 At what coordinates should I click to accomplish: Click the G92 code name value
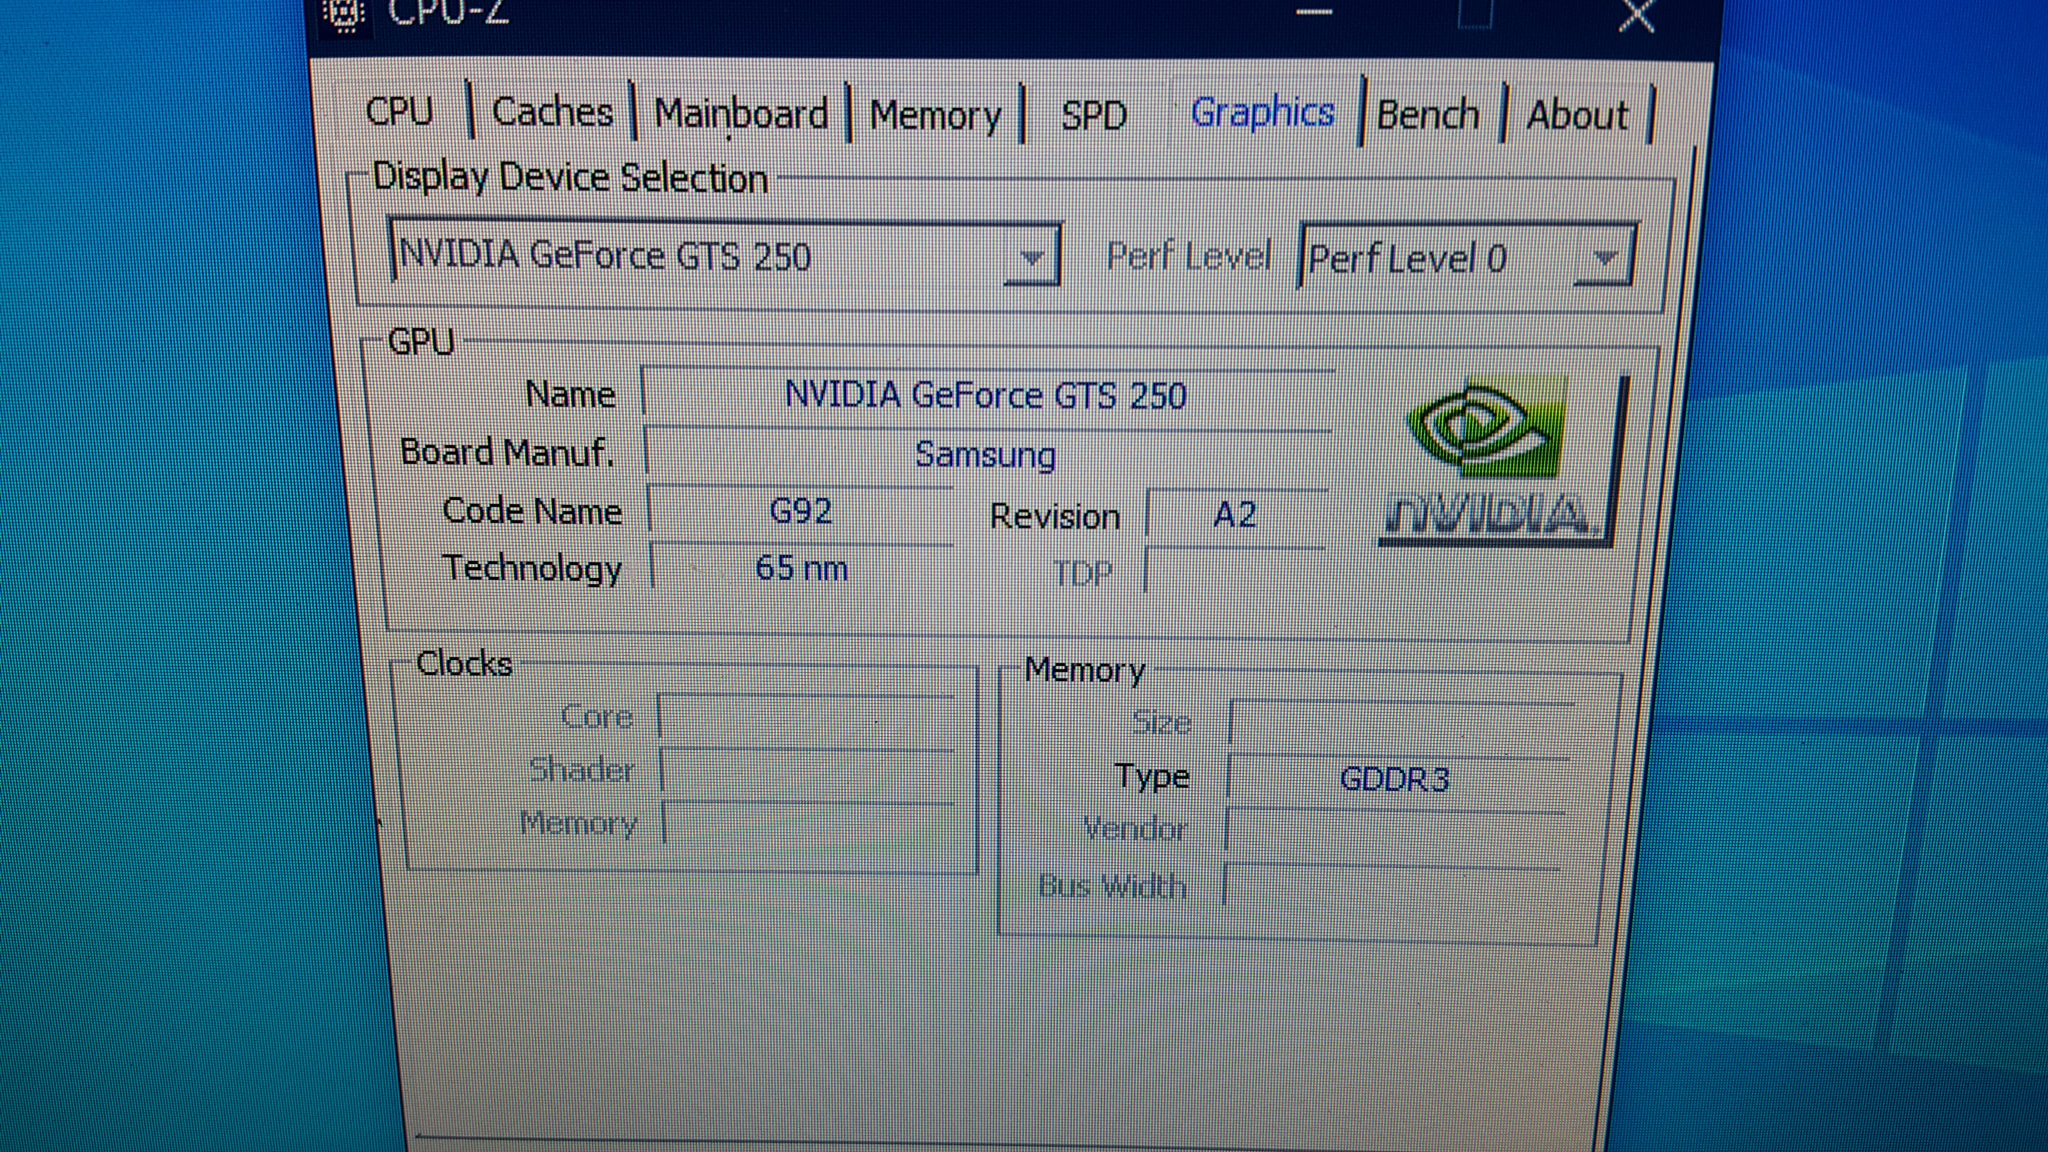pyautogui.click(x=800, y=511)
